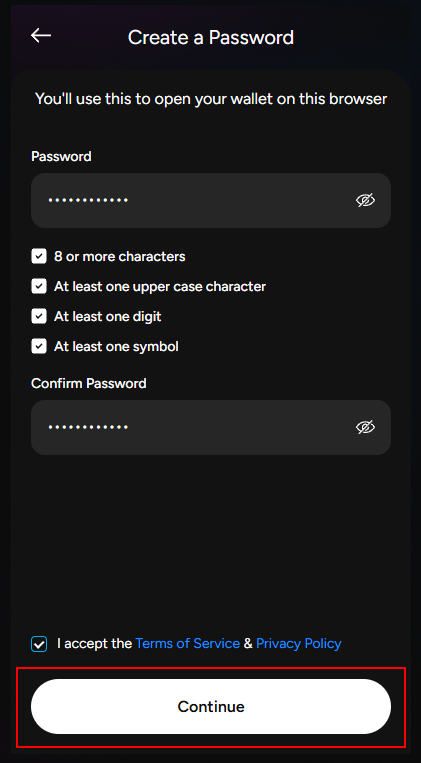Image resolution: width=421 pixels, height=763 pixels.
Task: Click the open your wallet subtitle text
Action: point(211,99)
